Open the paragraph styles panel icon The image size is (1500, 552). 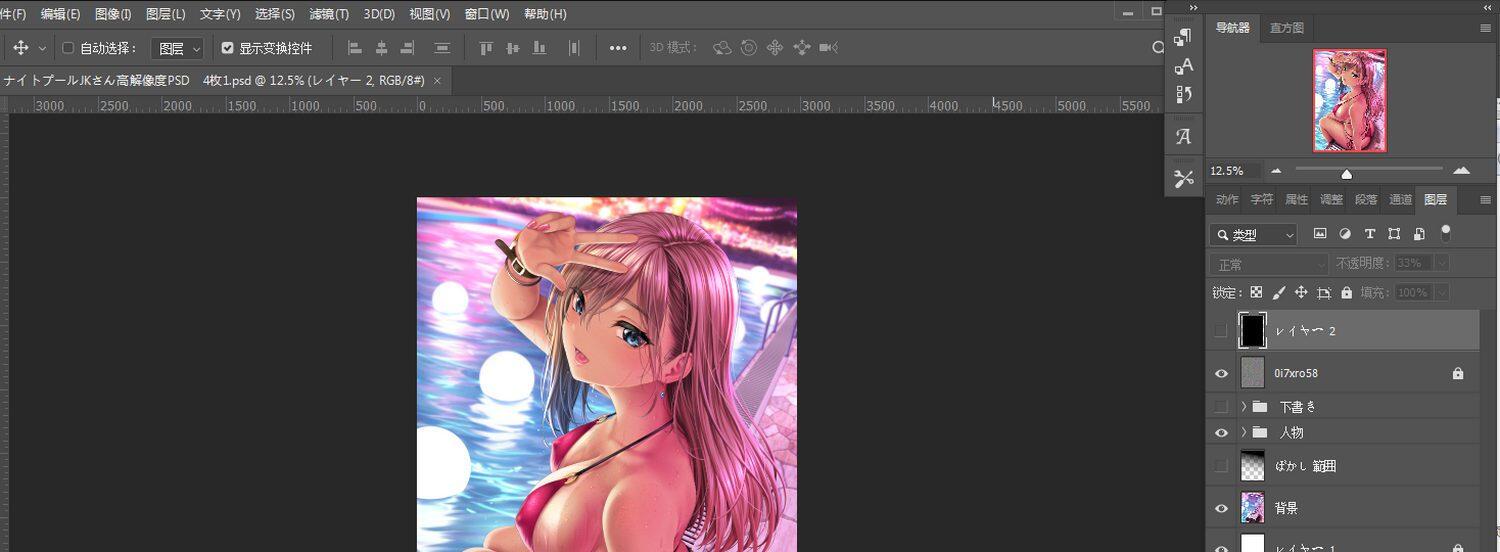point(1184,37)
